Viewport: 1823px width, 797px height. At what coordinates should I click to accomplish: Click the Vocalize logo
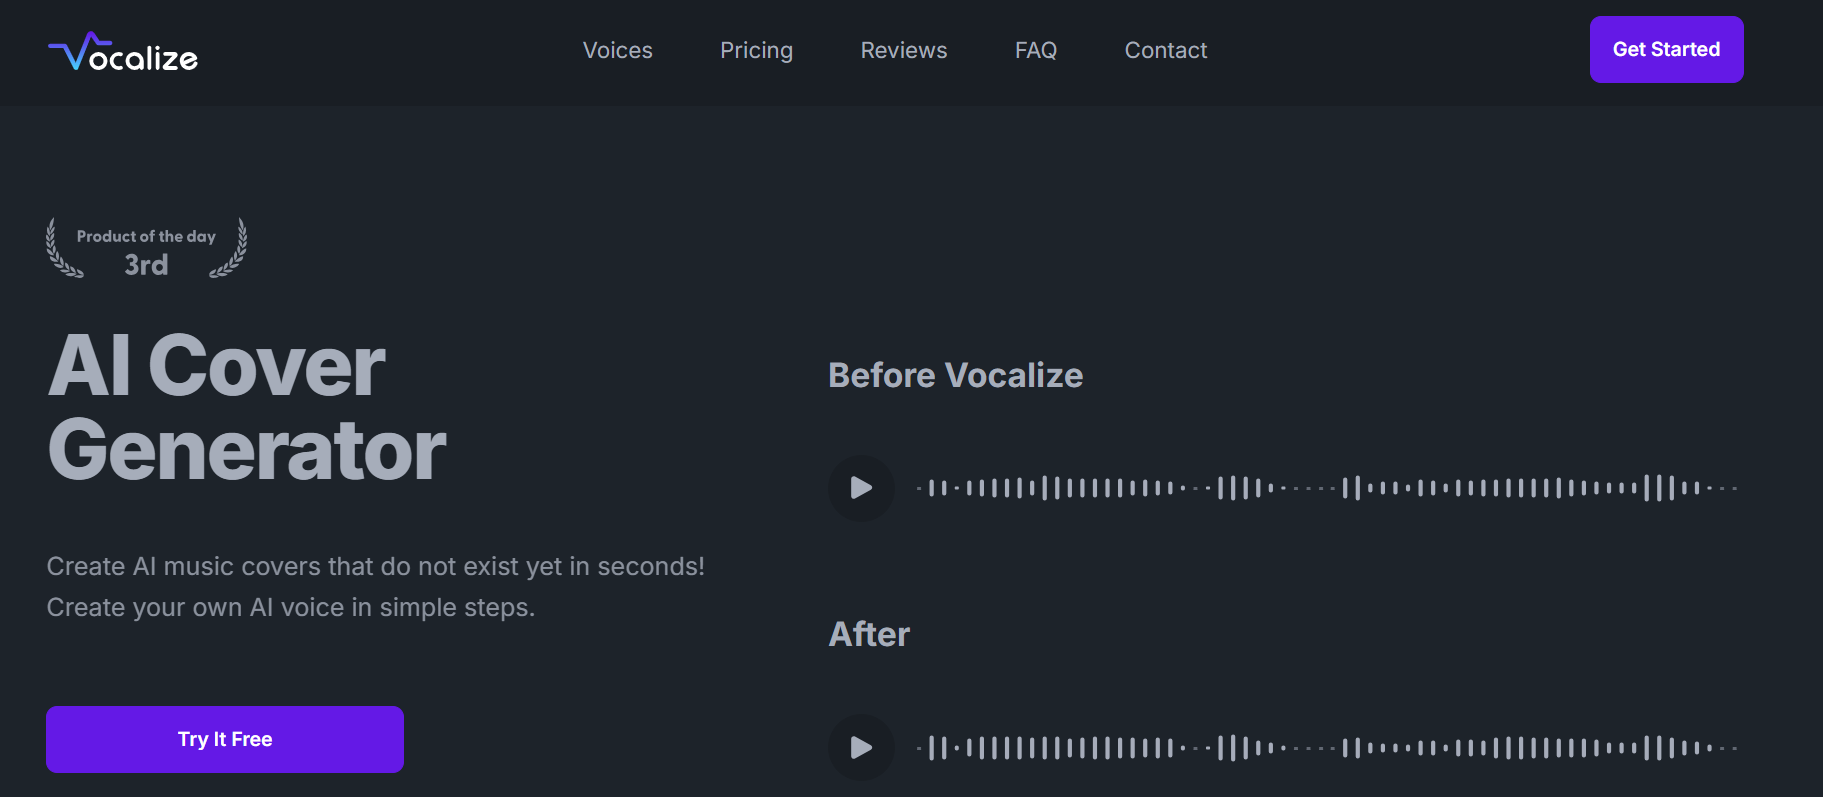point(123,53)
